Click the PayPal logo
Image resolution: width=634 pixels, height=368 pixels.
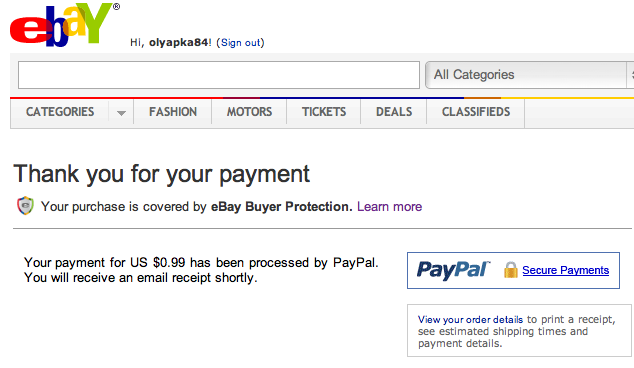[453, 270]
